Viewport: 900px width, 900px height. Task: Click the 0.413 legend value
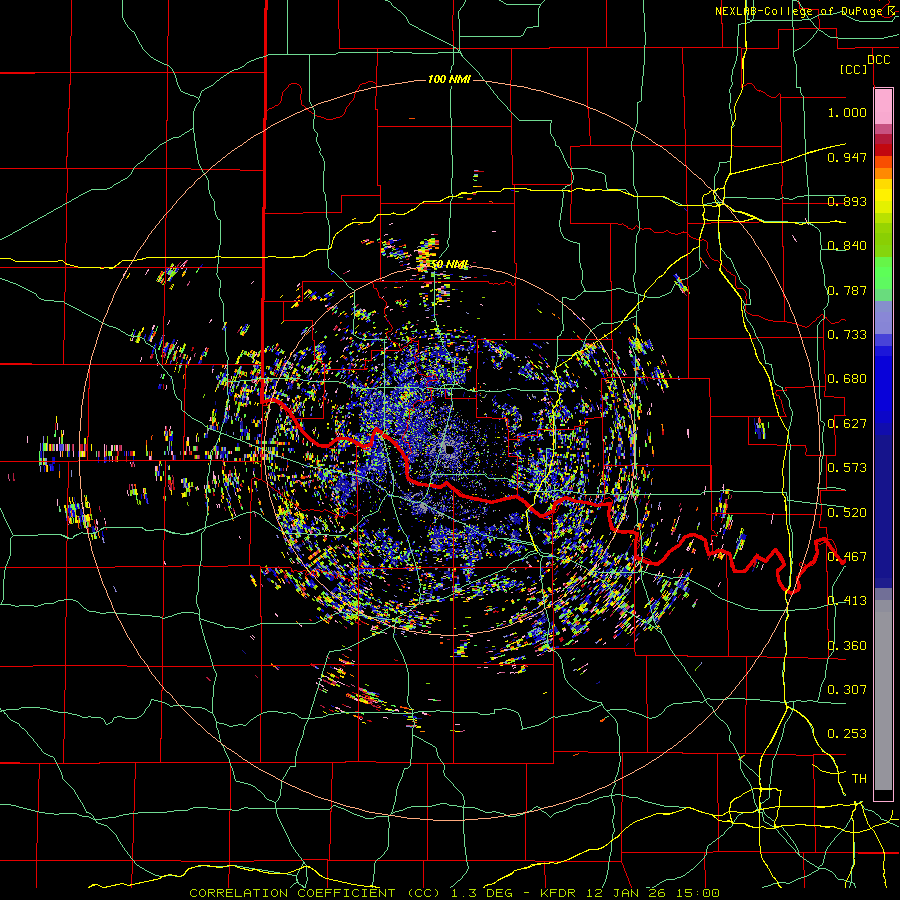coord(847,601)
